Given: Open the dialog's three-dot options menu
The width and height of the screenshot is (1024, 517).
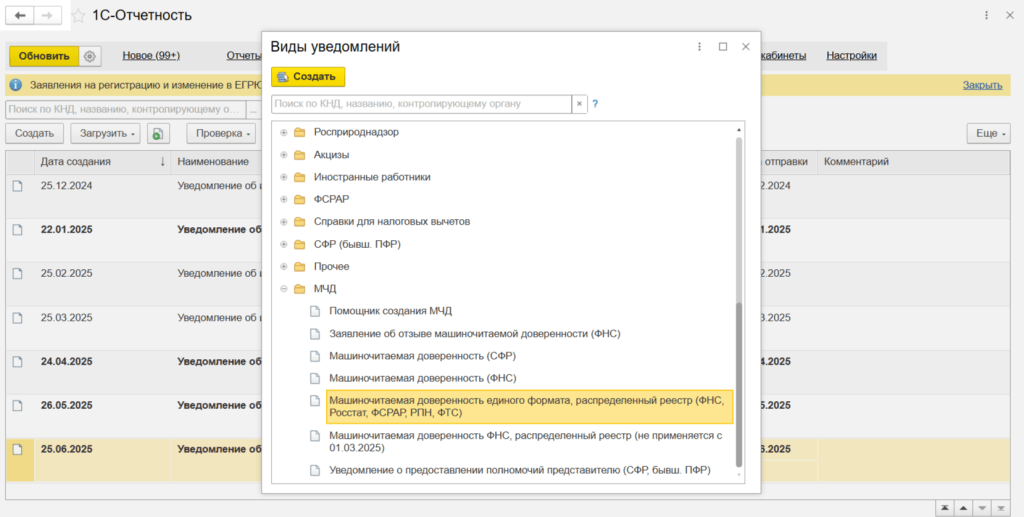Looking at the screenshot, I should [x=699, y=47].
